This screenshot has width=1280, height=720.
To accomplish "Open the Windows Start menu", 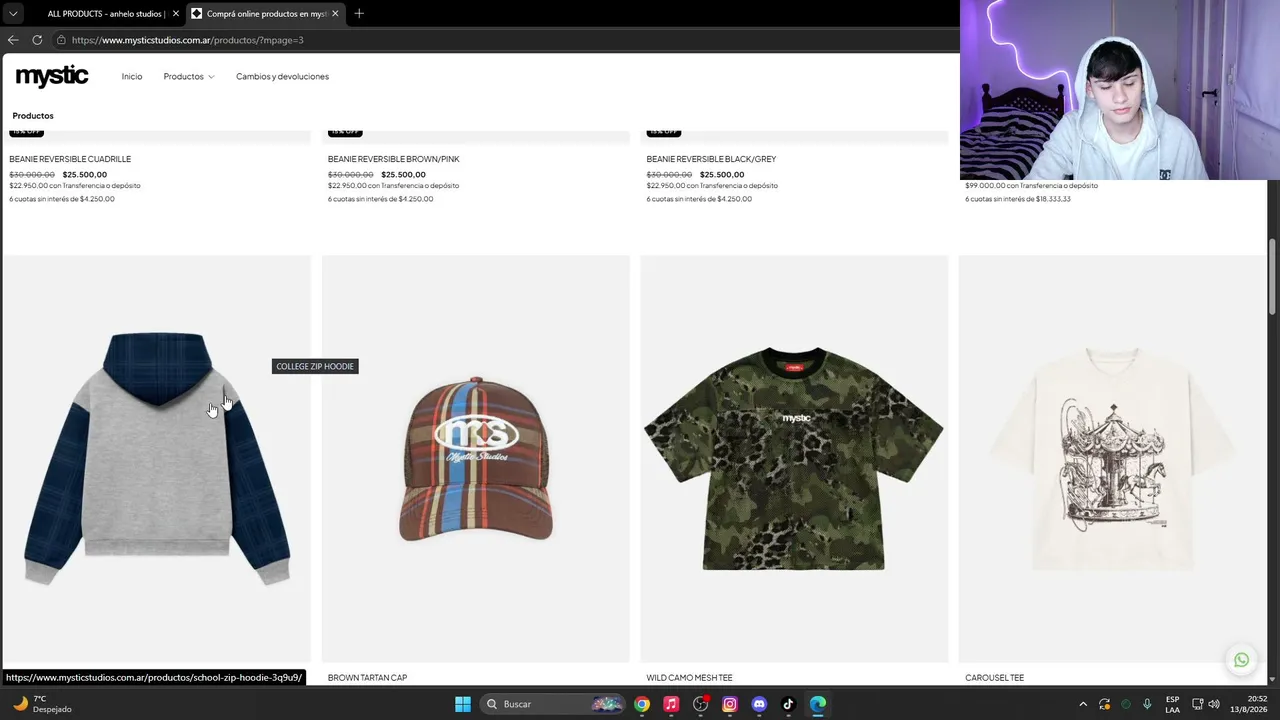I will click(x=462, y=704).
